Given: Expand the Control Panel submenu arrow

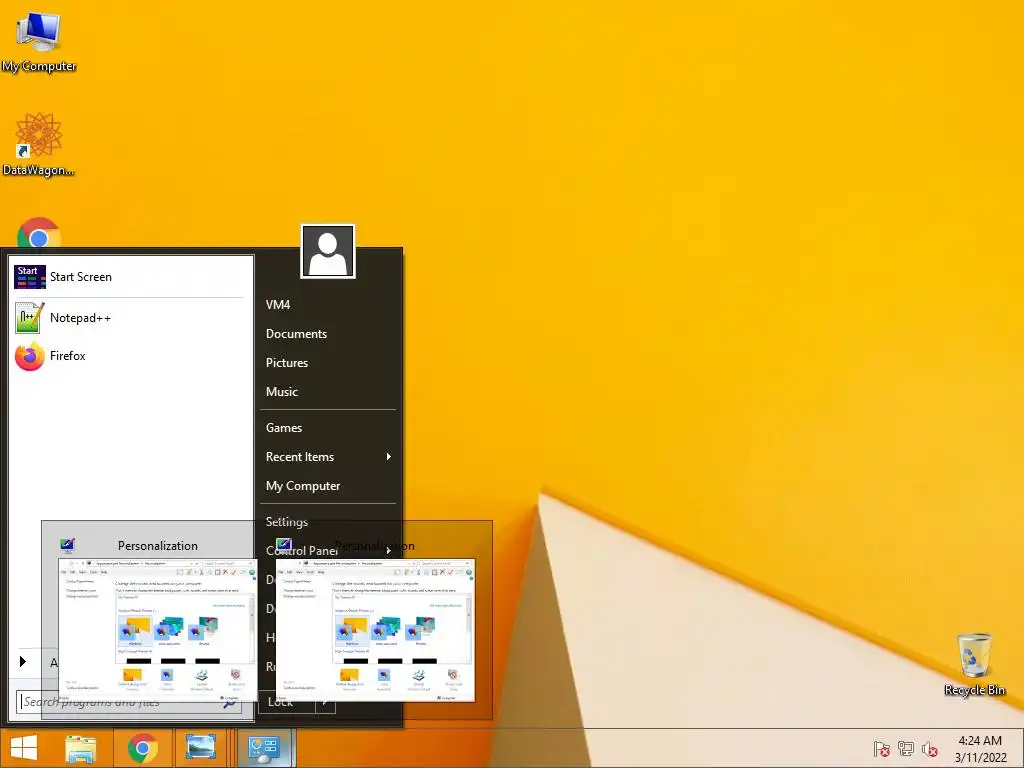Looking at the screenshot, I should (389, 551).
